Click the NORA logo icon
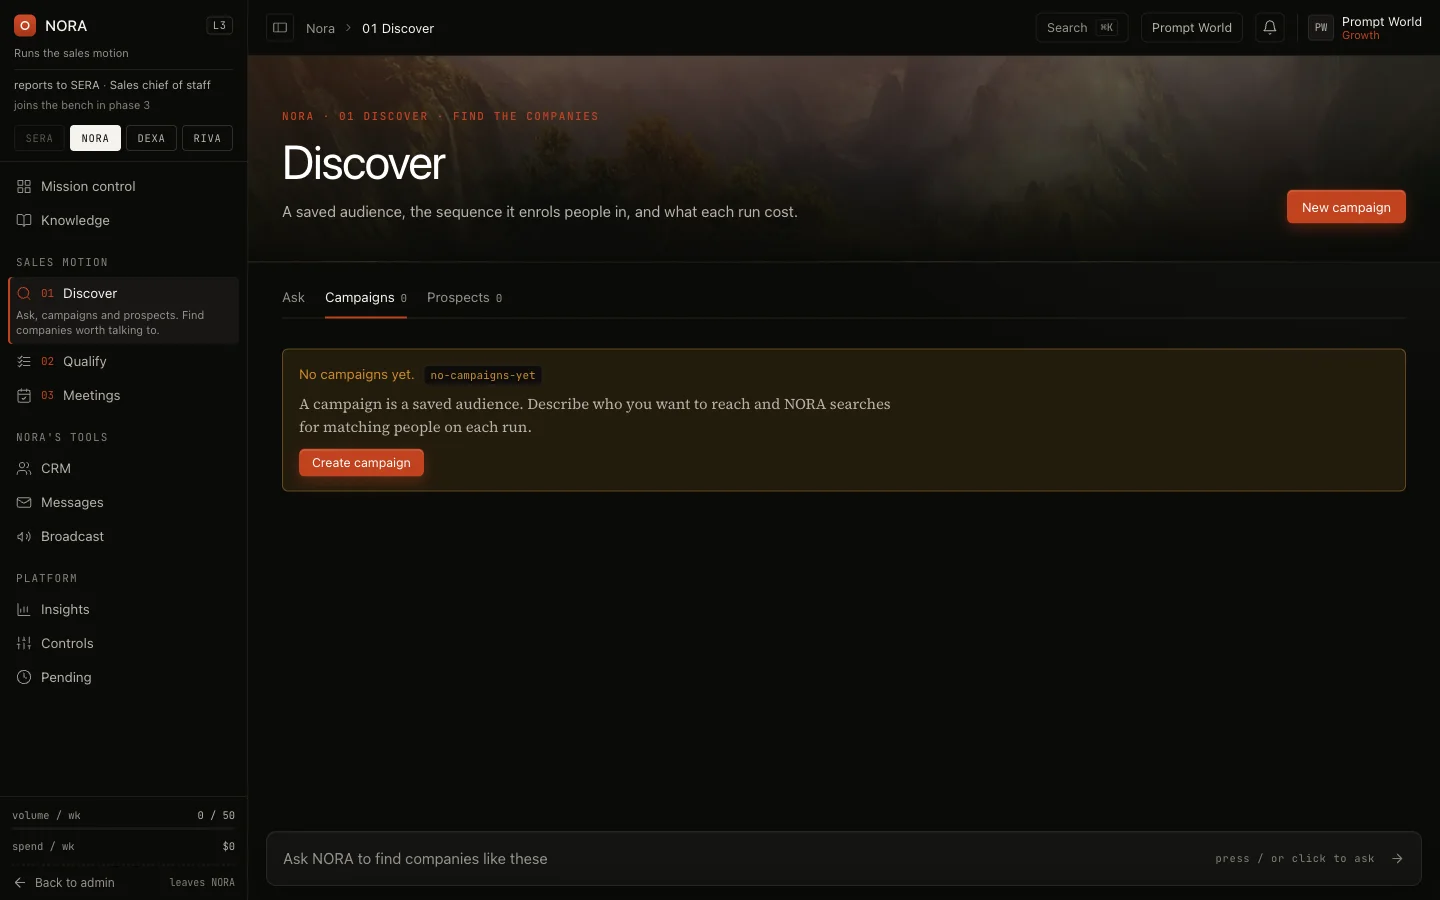1440x900 pixels. point(25,25)
